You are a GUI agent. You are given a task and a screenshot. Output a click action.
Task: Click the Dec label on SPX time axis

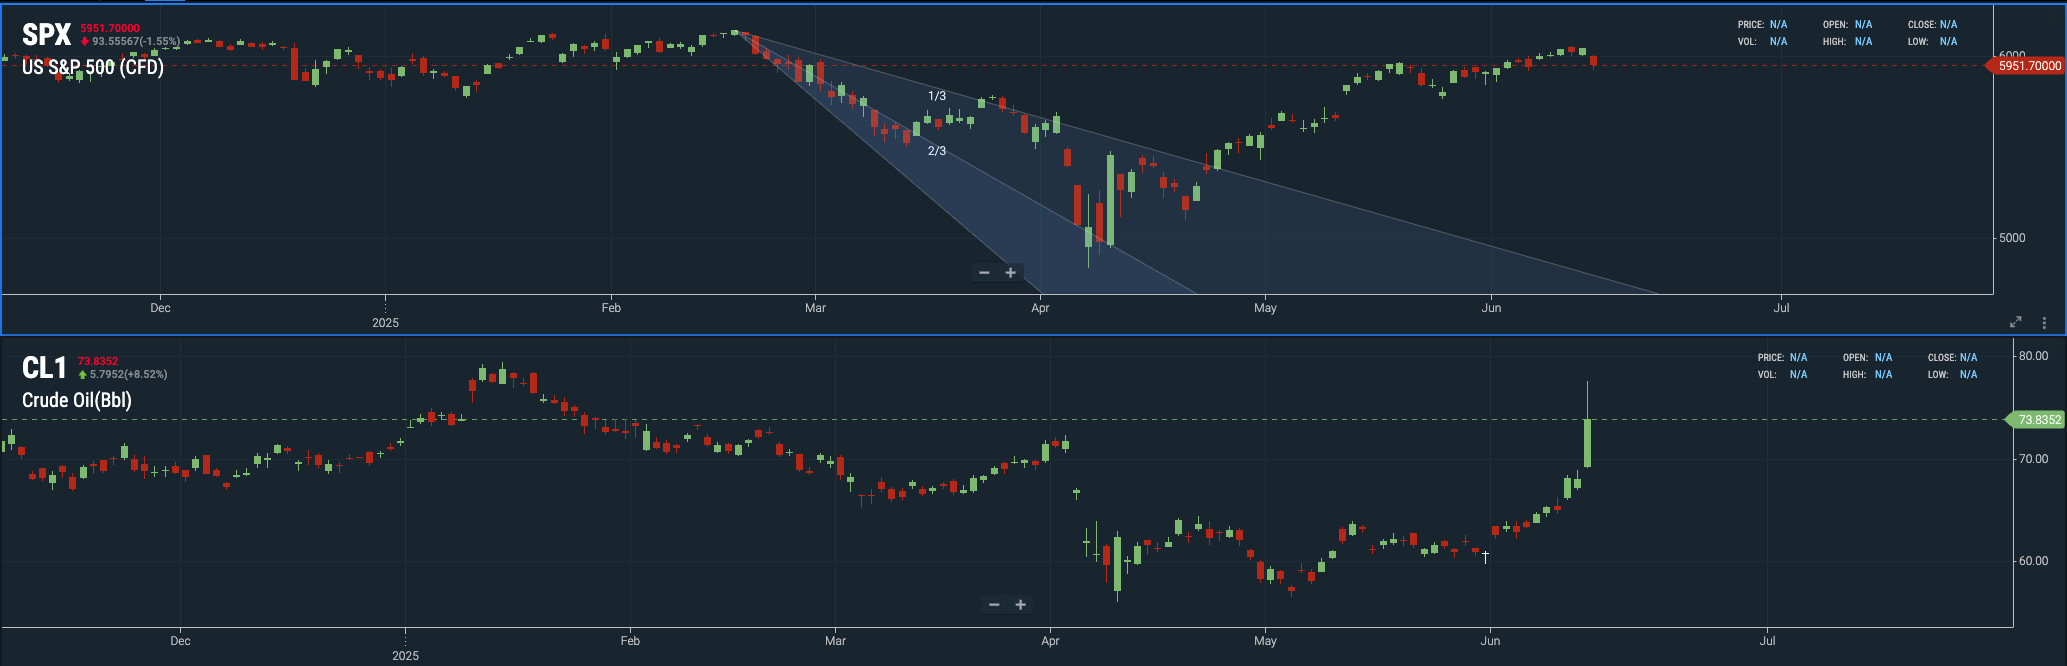click(x=160, y=308)
